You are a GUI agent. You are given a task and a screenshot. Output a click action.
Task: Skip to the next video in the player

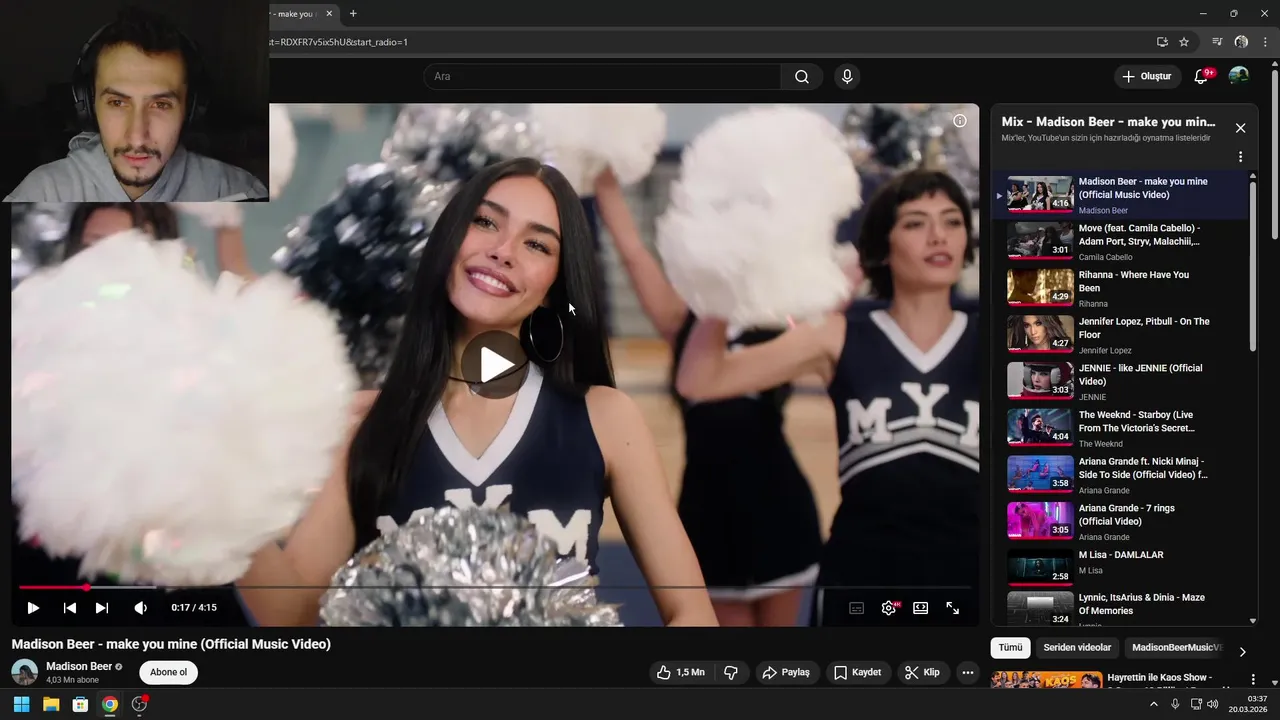tap(102, 607)
